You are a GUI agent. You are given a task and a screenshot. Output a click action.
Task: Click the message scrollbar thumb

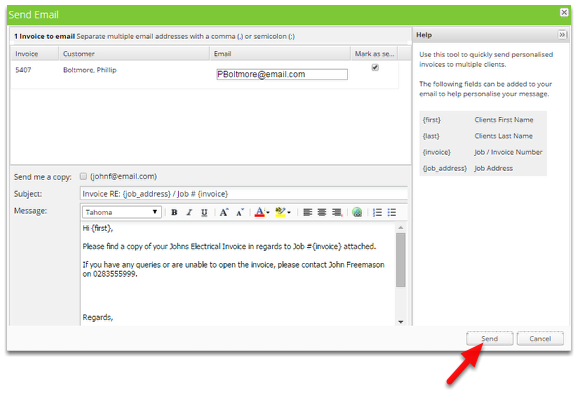pyautogui.click(x=401, y=260)
